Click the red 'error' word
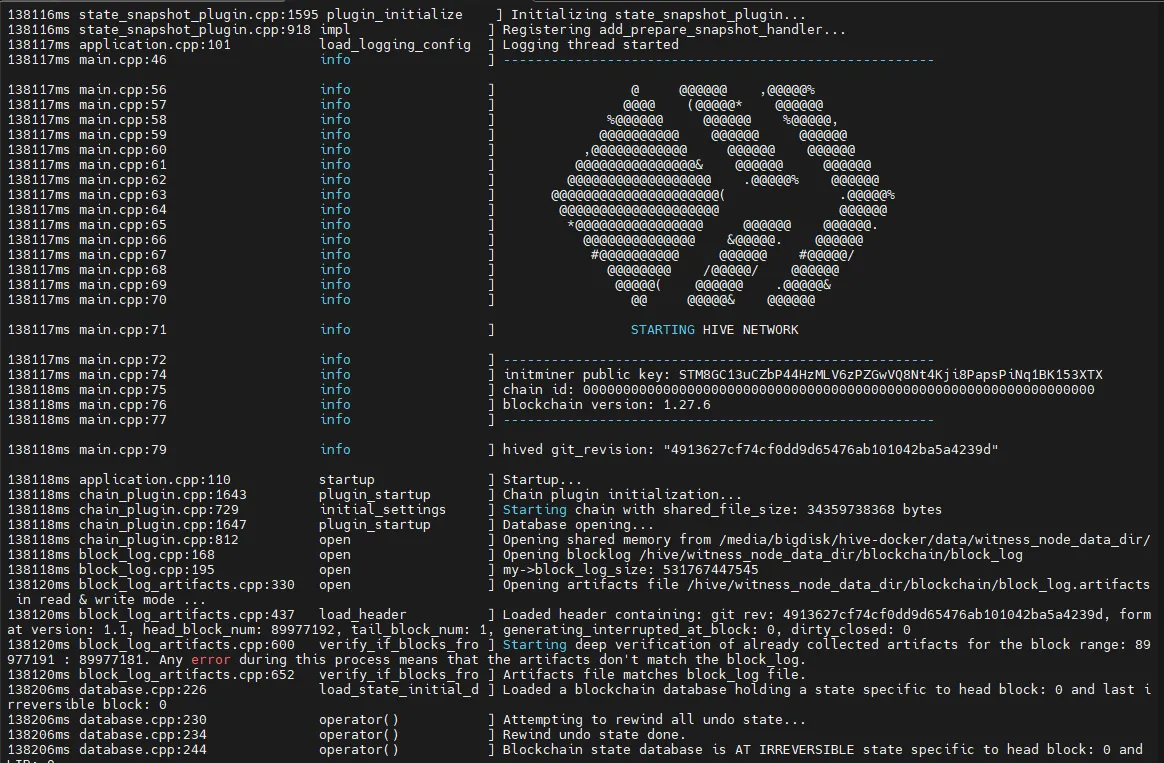 210,659
